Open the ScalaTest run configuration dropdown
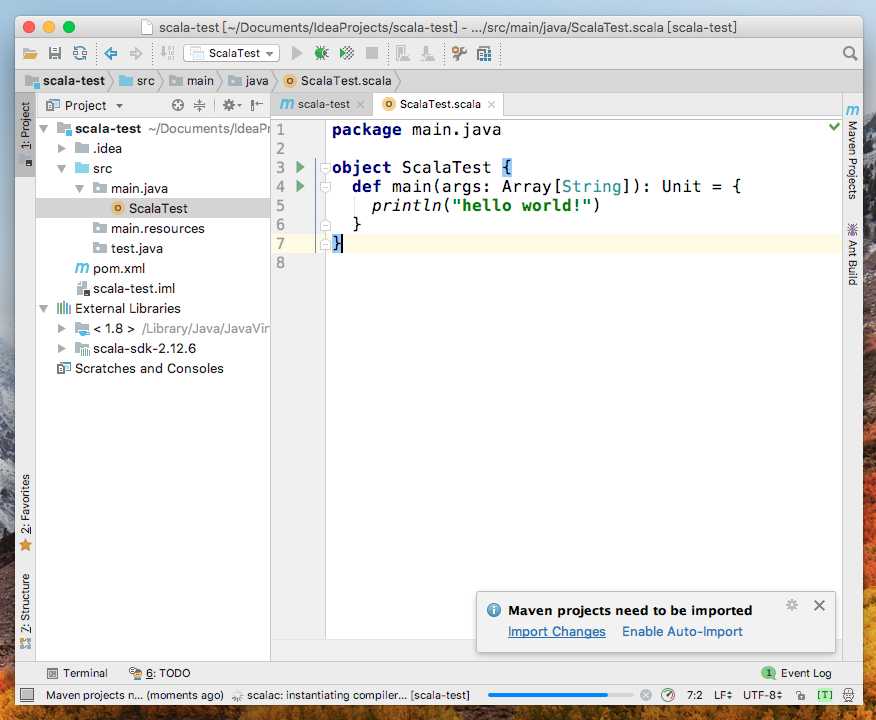Image resolution: width=876 pixels, height=720 pixels. pyautogui.click(x=231, y=54)
